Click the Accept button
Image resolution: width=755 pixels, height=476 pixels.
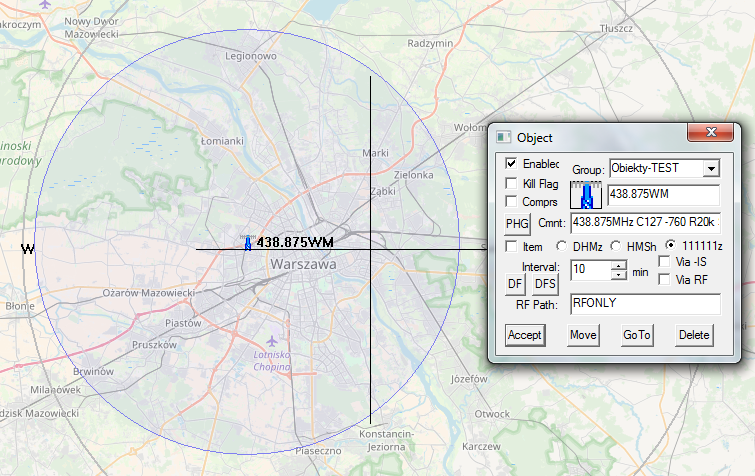pyautogui.click(x=524, y=335)
